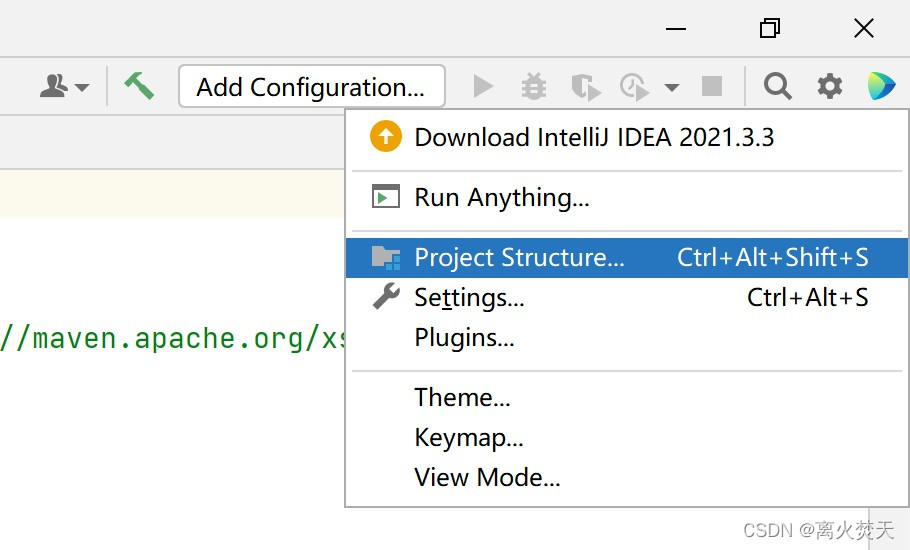Click the Project Structure folder icon
The width and height of the screenshot is (910, 550).
[386, 257]
